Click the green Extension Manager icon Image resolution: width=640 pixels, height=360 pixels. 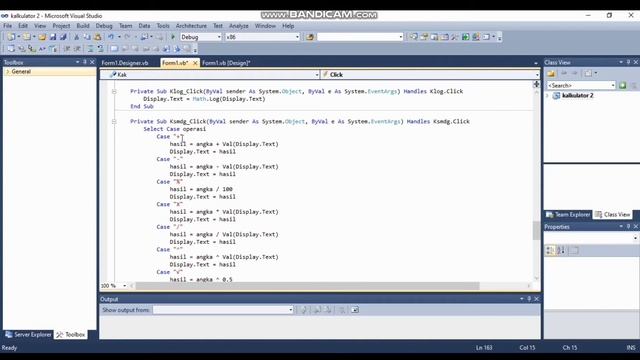click(466, 37)
